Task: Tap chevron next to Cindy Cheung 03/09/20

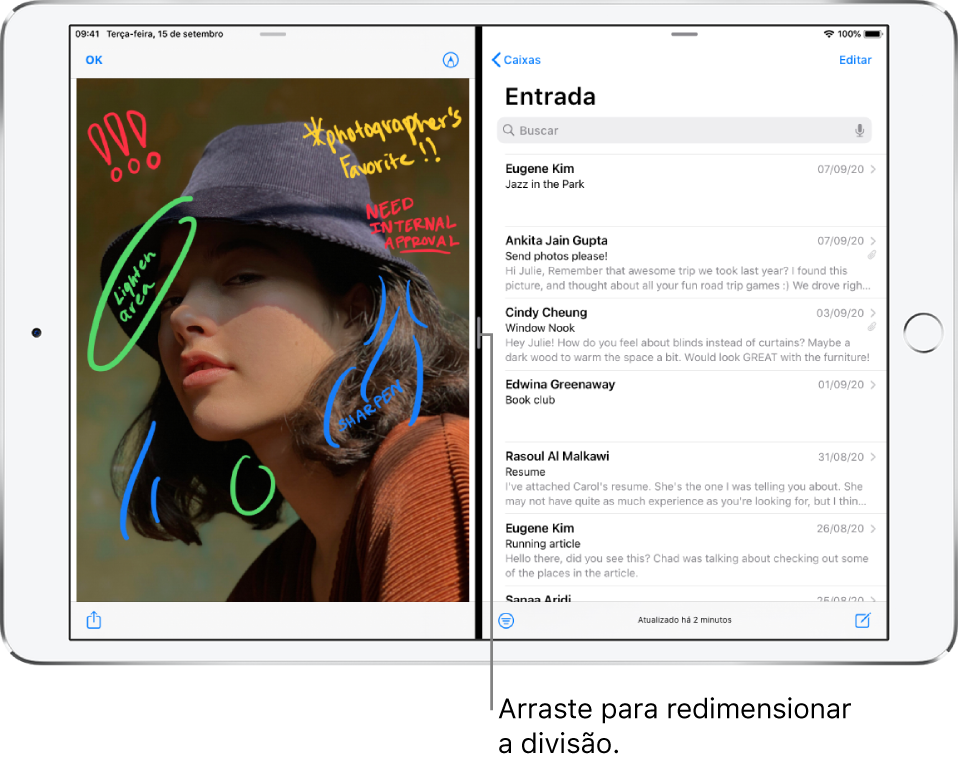Action: point(873,313)
